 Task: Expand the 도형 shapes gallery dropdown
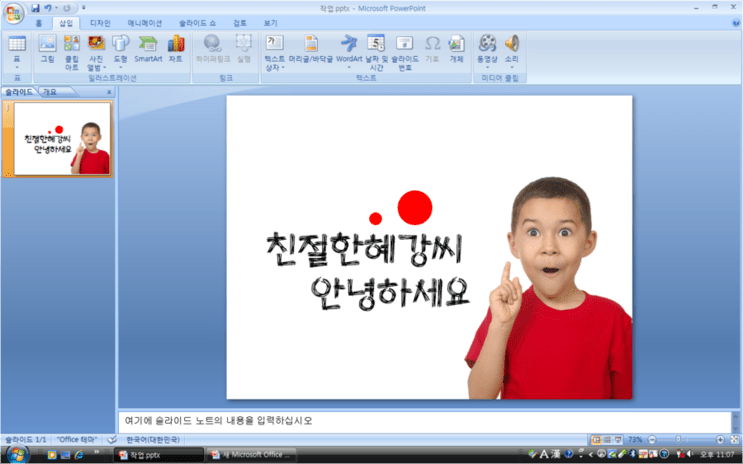pyautogui.click(x=120, y=68)
